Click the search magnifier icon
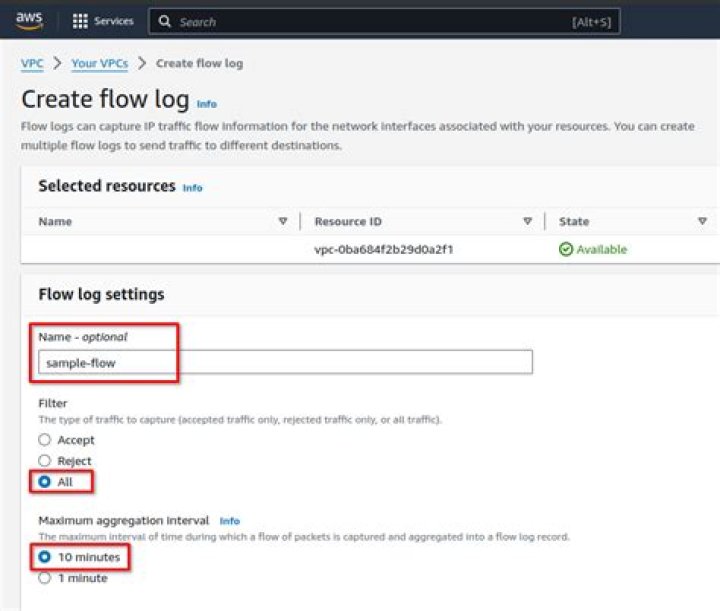 tap(164, 21)
